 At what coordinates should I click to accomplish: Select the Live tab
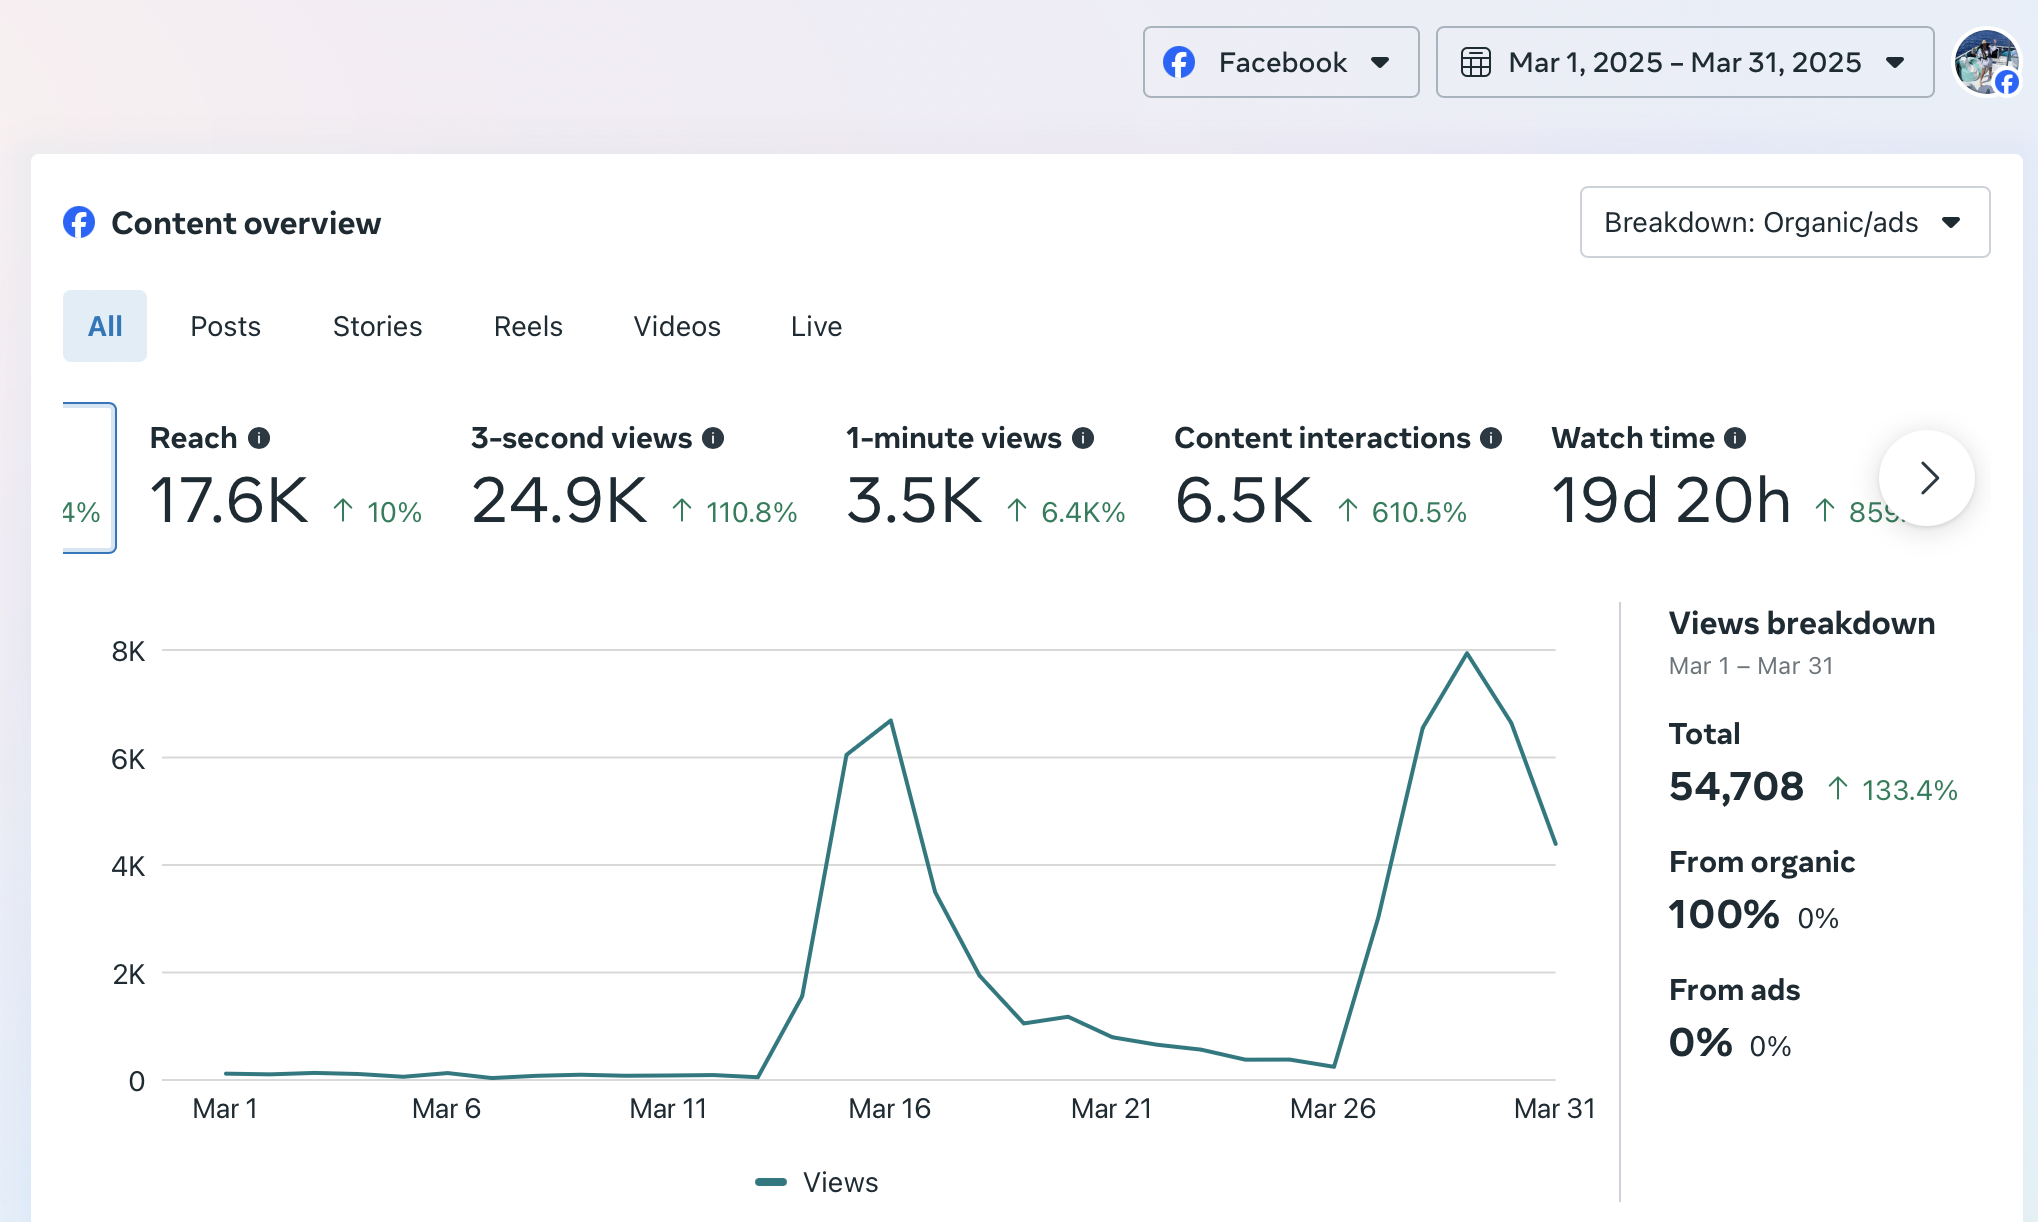(816, 326)
